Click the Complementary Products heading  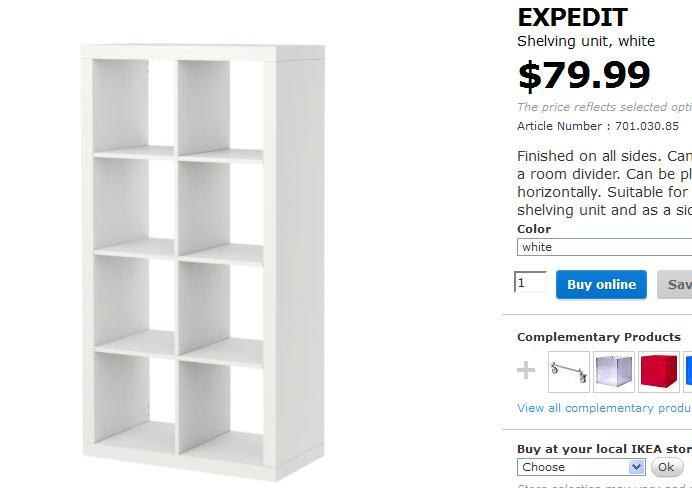[598, 337]
